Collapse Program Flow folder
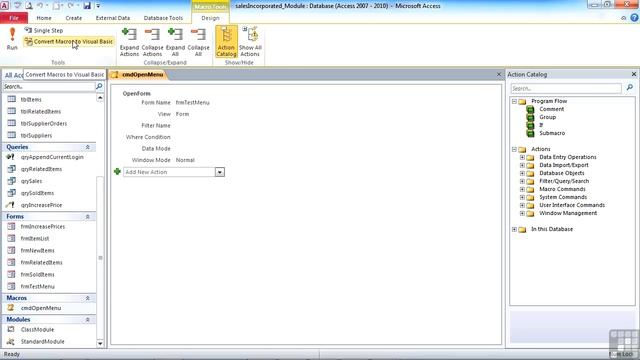 pyautogui.click(x=514, y=101)
